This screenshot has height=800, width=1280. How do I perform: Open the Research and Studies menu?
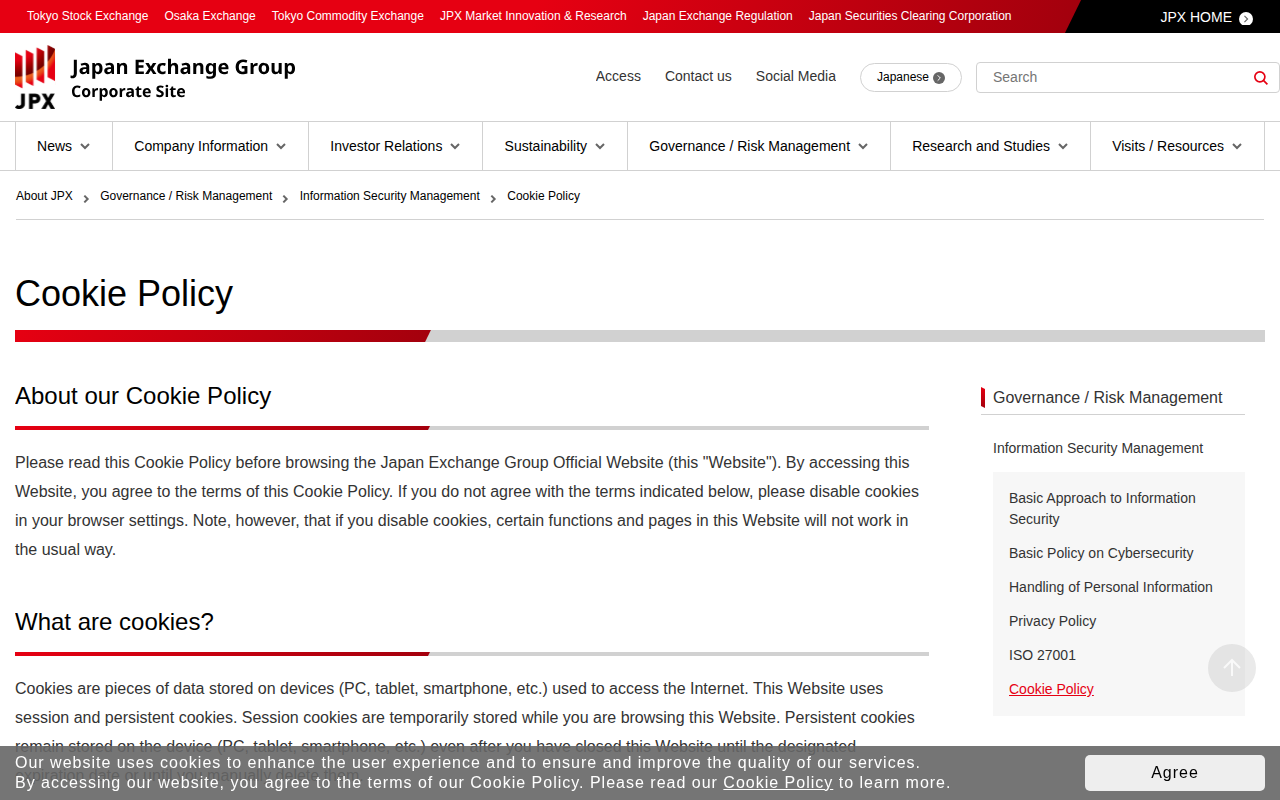(990, 146)
